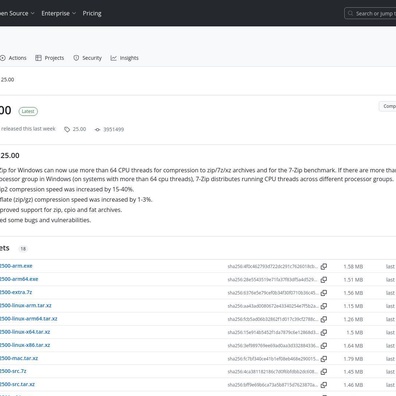
Task: Download 2500-arm64.exe asset
Action: tap(19, 279)
